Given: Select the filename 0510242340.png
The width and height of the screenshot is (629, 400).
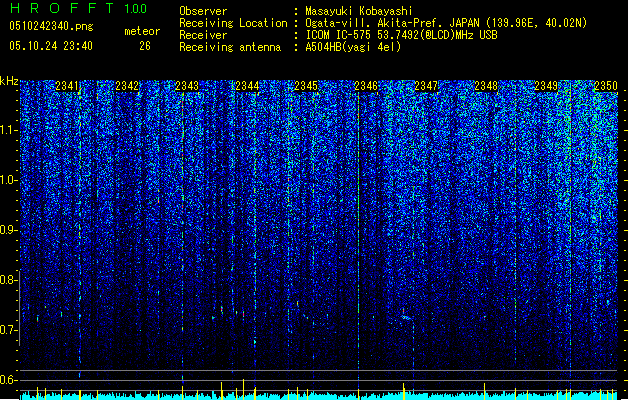Looking at the screenshot, I should pyautogui.click(x=51, y=26).
